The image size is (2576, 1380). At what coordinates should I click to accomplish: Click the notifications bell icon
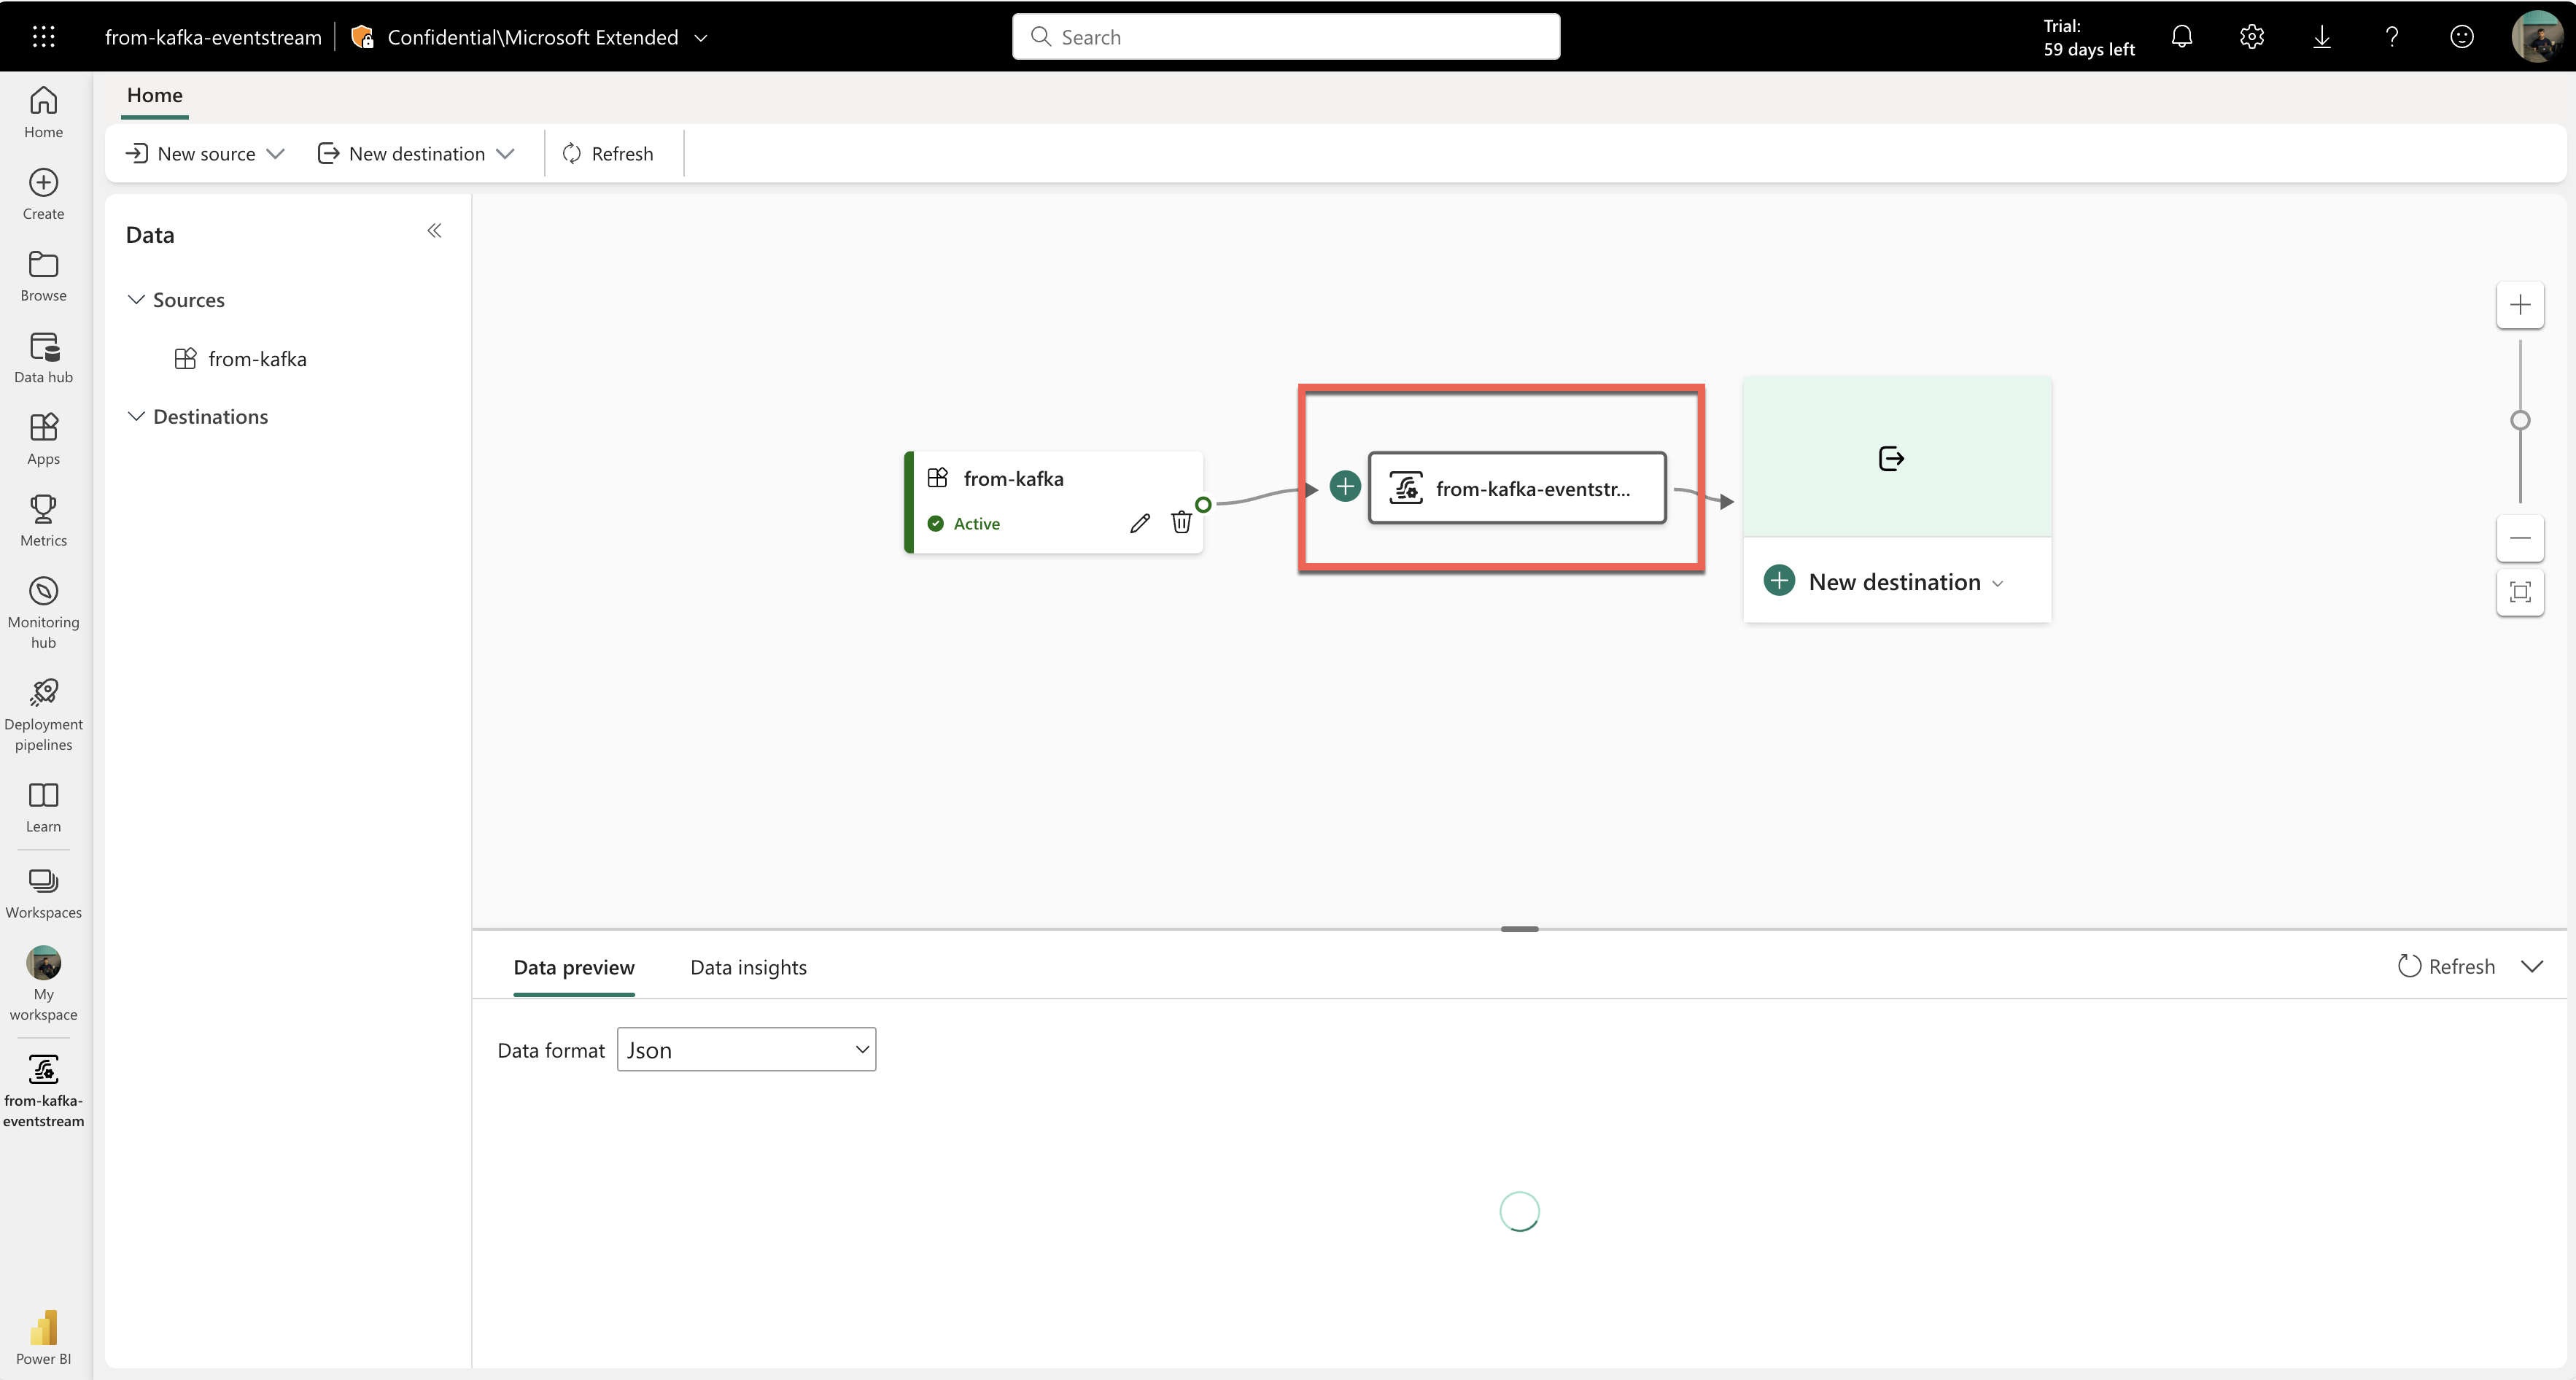tap(2182, 37)
